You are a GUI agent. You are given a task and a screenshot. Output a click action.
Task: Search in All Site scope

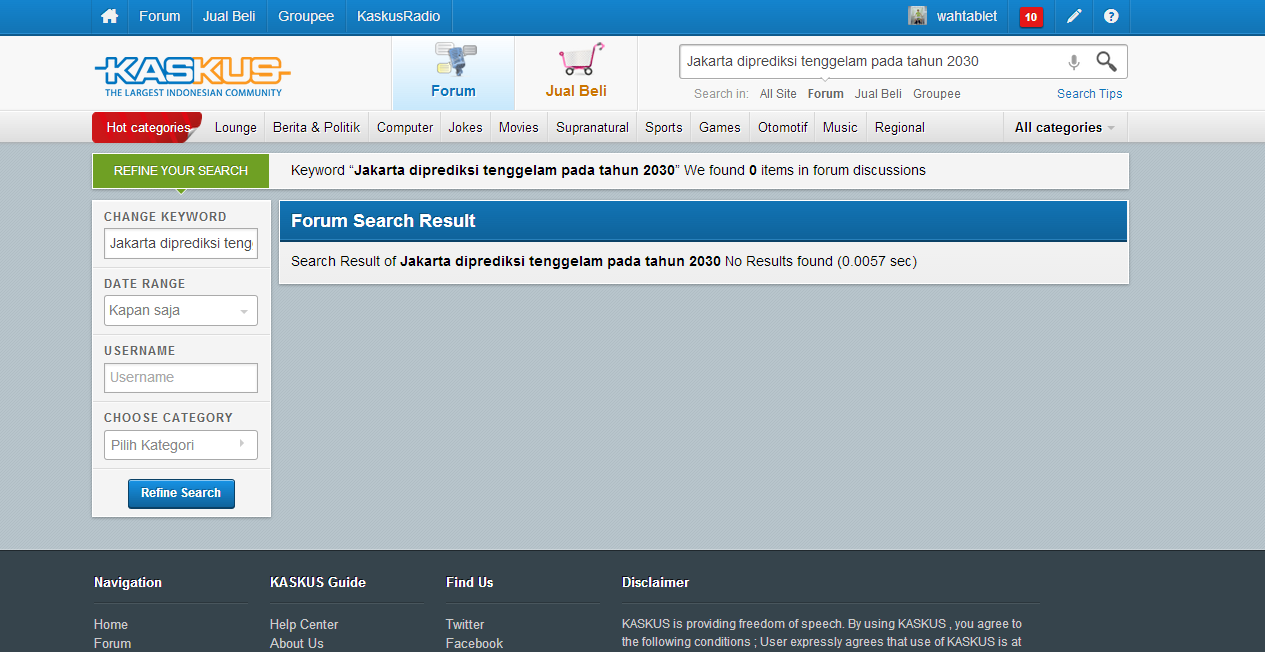tap(778, 94)
